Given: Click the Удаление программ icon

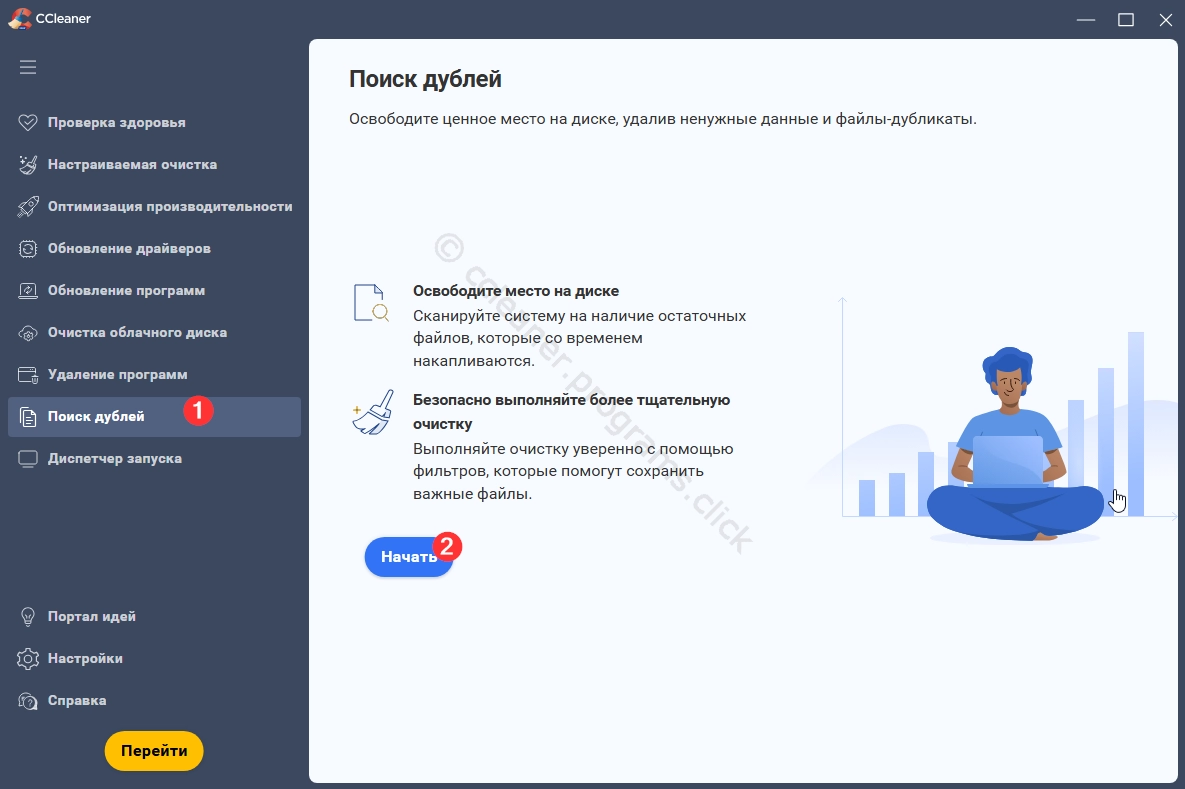Looking at the screenshot, I should tap(28, 375).
